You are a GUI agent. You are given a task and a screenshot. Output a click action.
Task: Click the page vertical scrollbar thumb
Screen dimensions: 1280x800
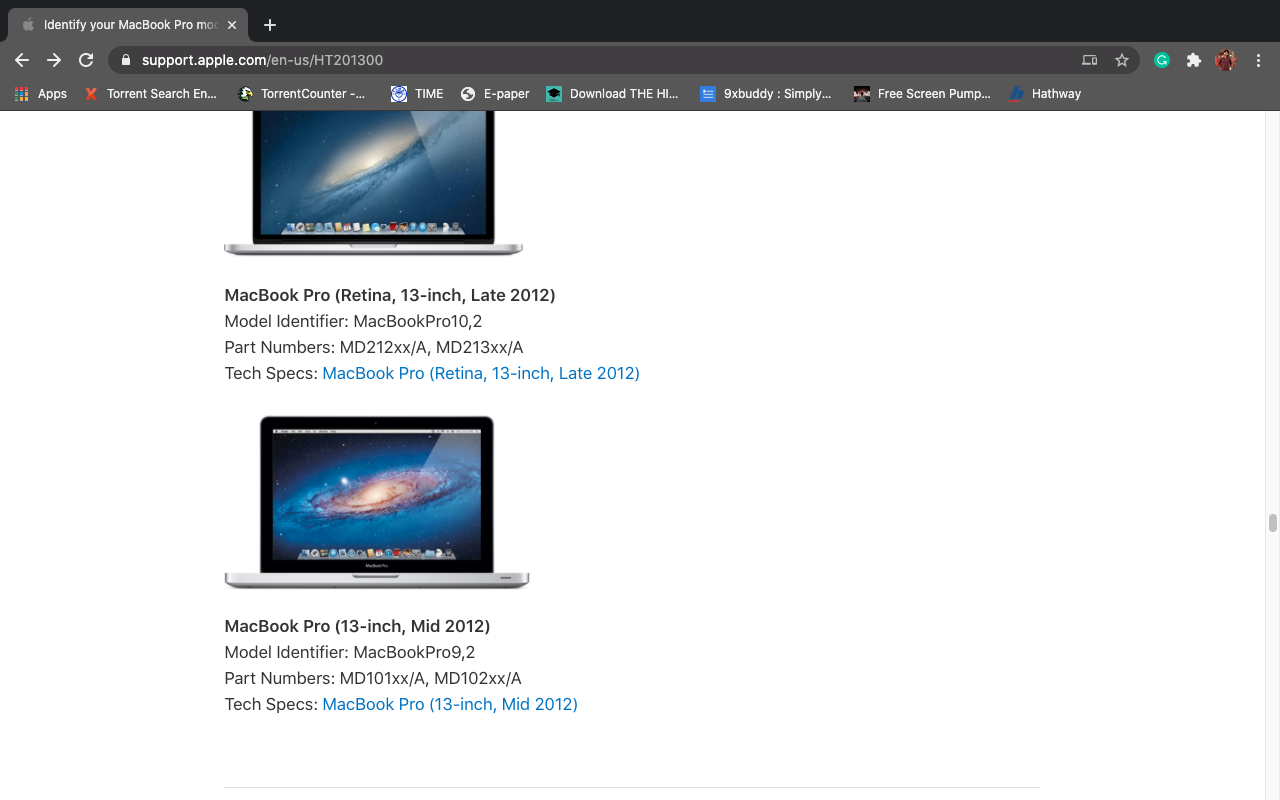pos(1273,523)
